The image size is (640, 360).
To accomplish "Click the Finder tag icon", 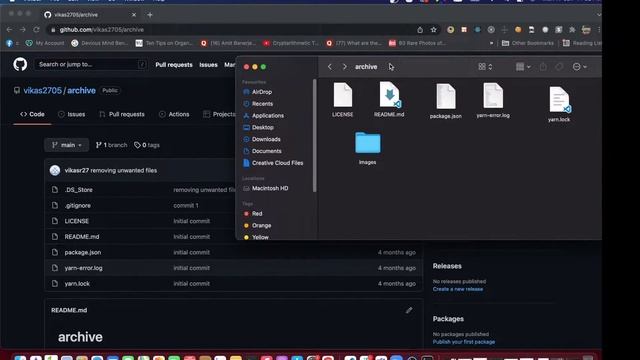I will [559, 67].
